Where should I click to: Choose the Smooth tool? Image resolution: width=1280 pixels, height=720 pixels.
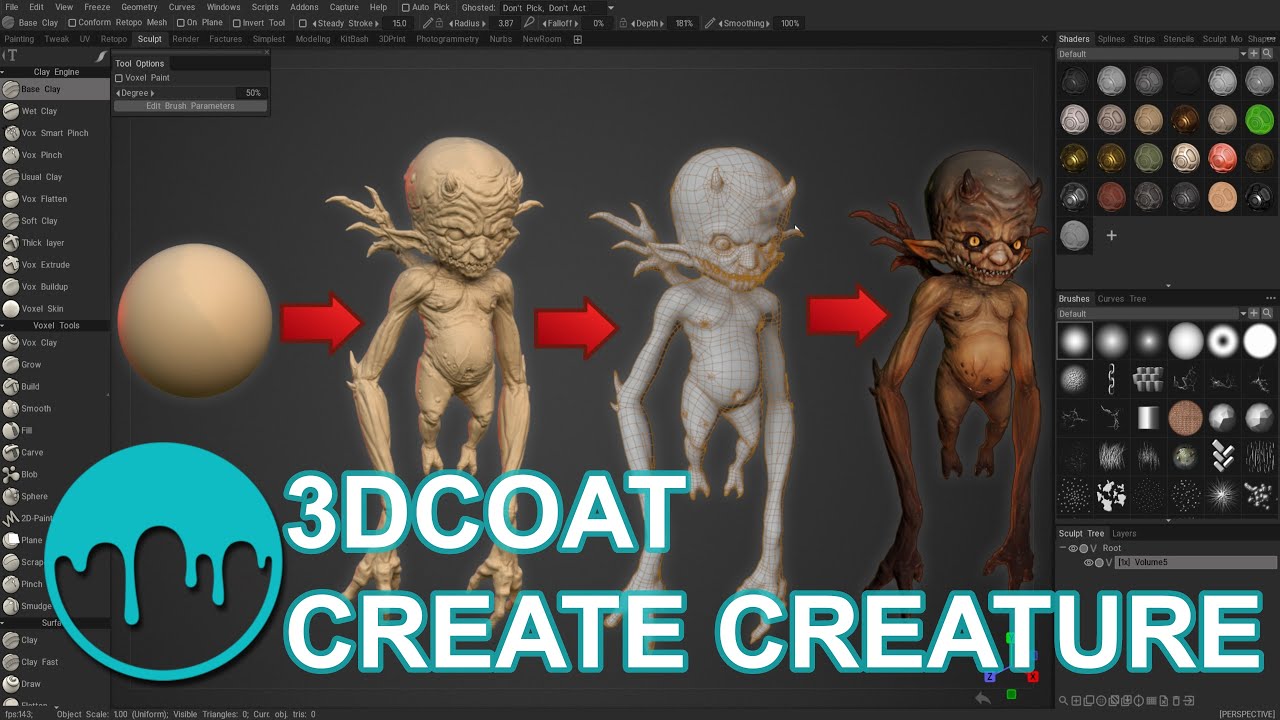(55, 409)
